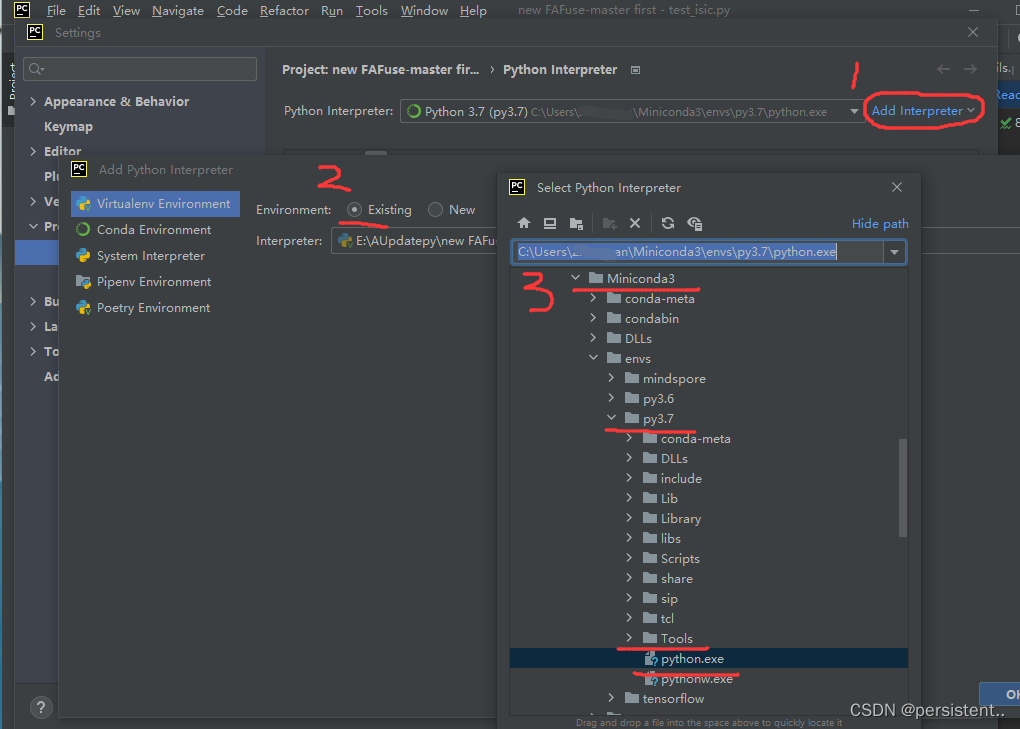Open the Window menu

click(x=424, y=10)
